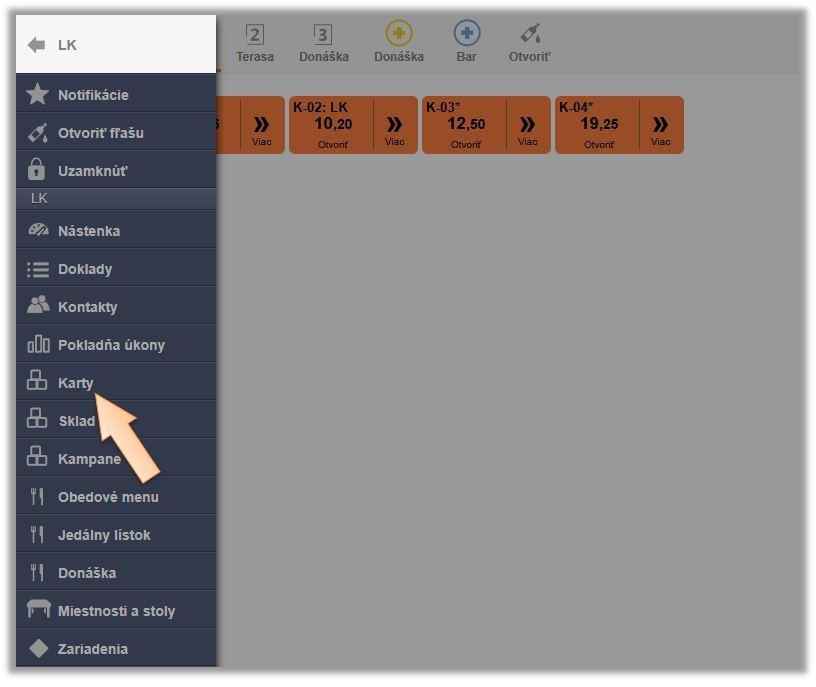Open the K-03 order tile showing 12,50
Image resolution: width=816 pixels, height=687 pixels.
[465, 125]
